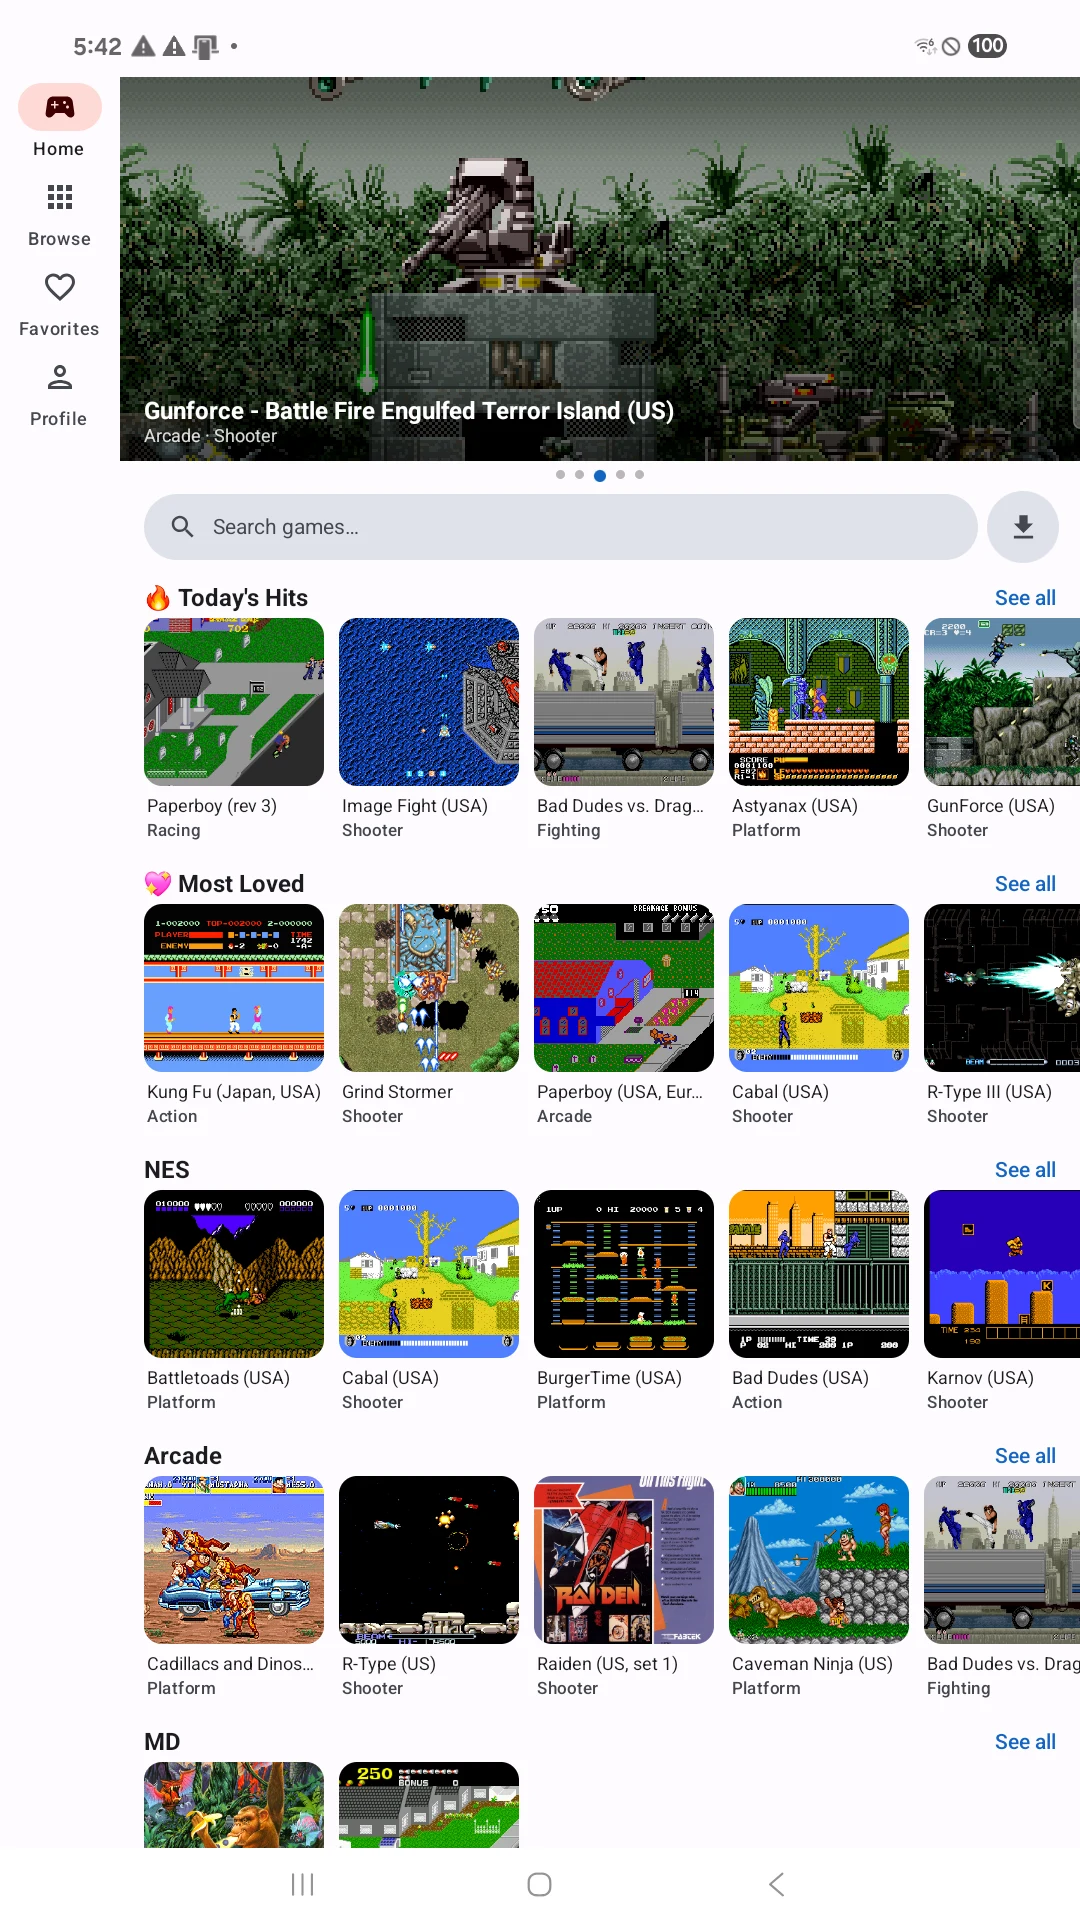The height and width of the screenshot is (1920, 1080).
Task: Open Cabal (USA) in Most Loved
Action: (819, 988)
